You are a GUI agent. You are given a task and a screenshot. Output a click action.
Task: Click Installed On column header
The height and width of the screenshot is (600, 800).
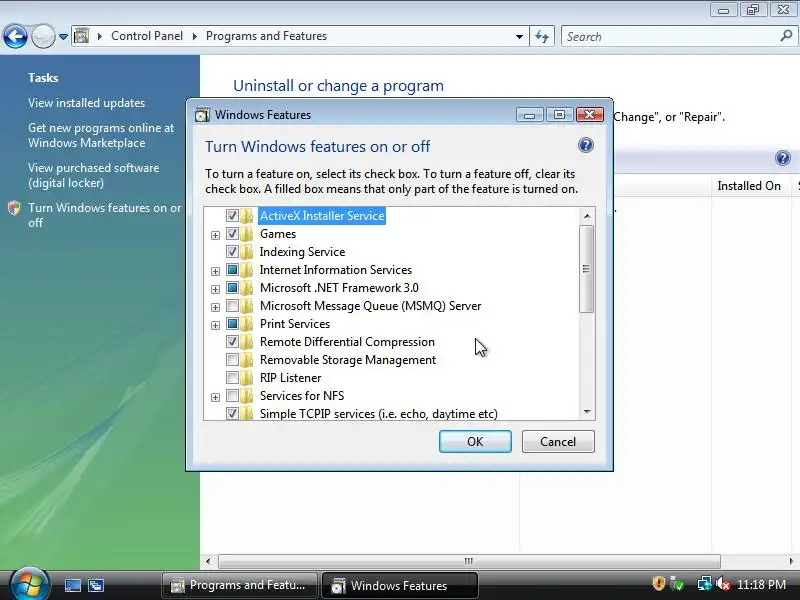tap(749, 186)
